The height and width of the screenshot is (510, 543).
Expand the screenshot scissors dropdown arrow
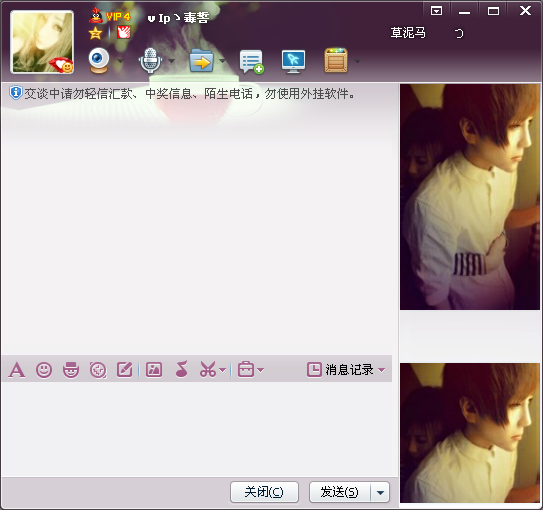[222, 370]
